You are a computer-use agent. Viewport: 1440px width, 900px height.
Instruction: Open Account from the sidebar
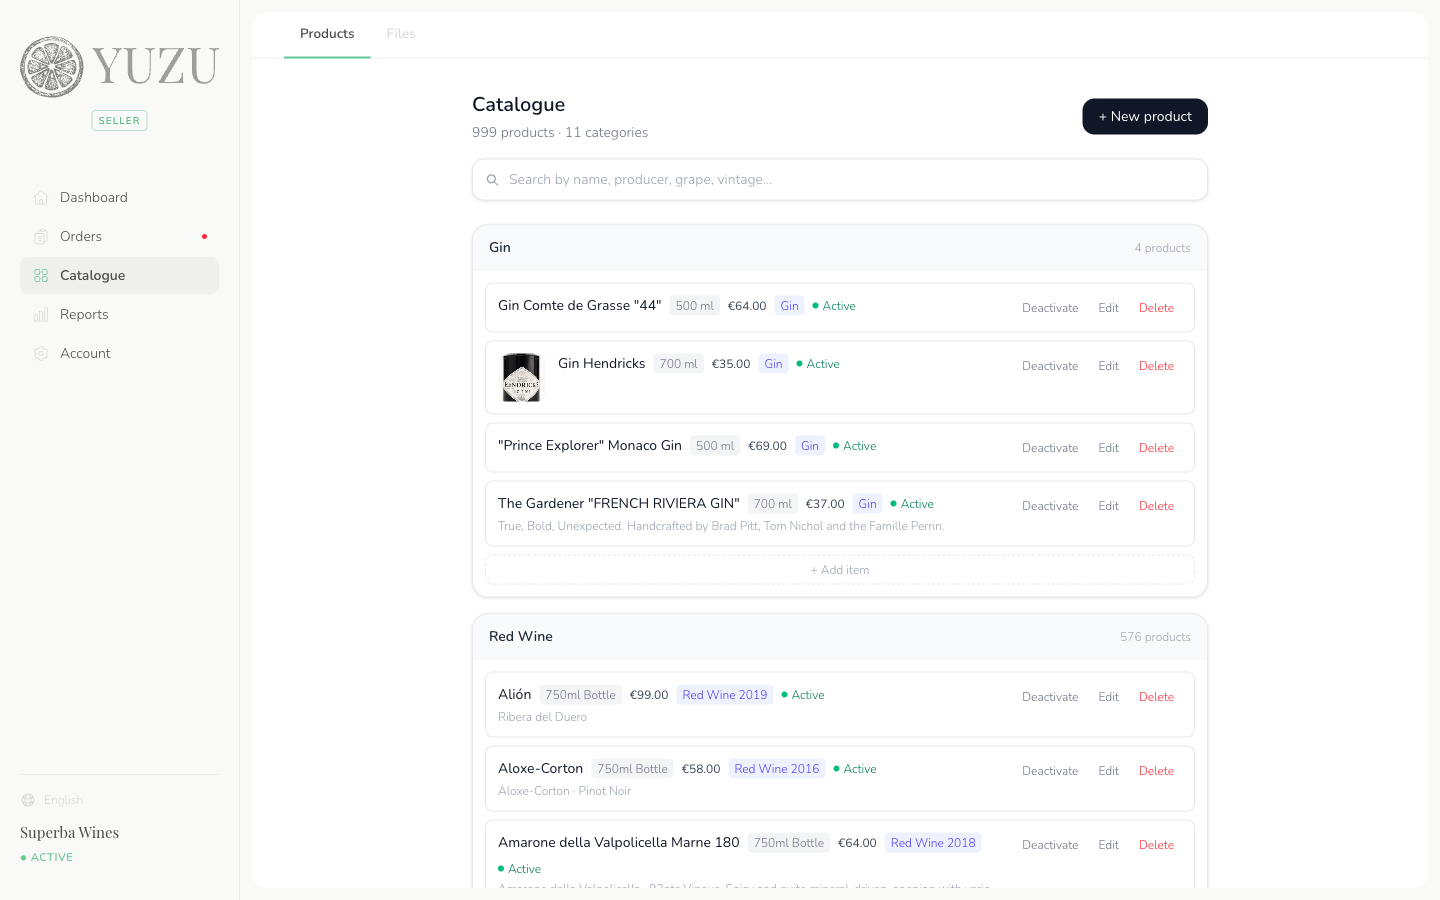tap(119, 354)
